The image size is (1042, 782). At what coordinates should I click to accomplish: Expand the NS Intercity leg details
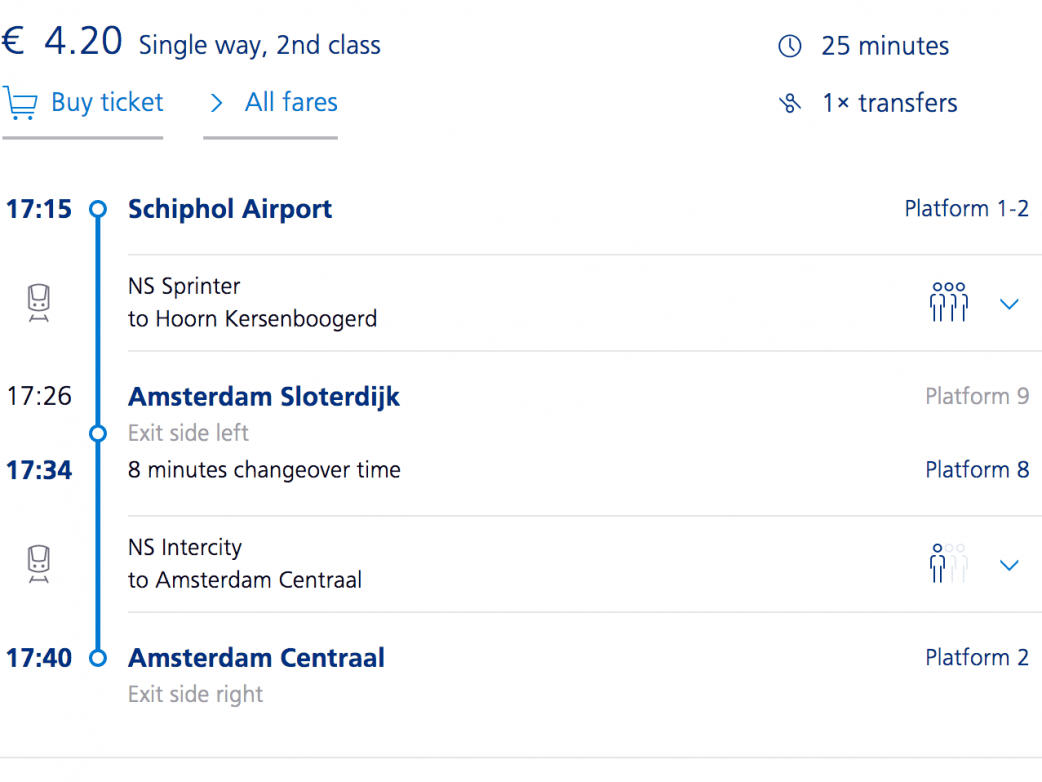pyautogui.click(x=1009, y=565)
